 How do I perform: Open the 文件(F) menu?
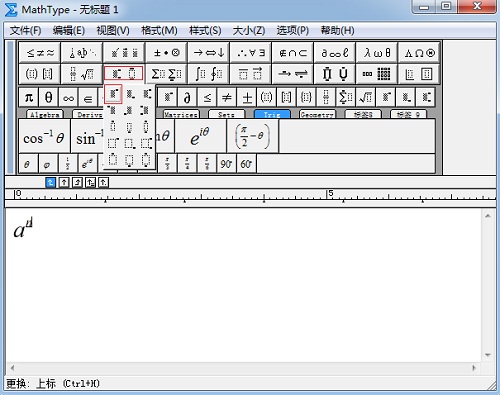[25, 30]
